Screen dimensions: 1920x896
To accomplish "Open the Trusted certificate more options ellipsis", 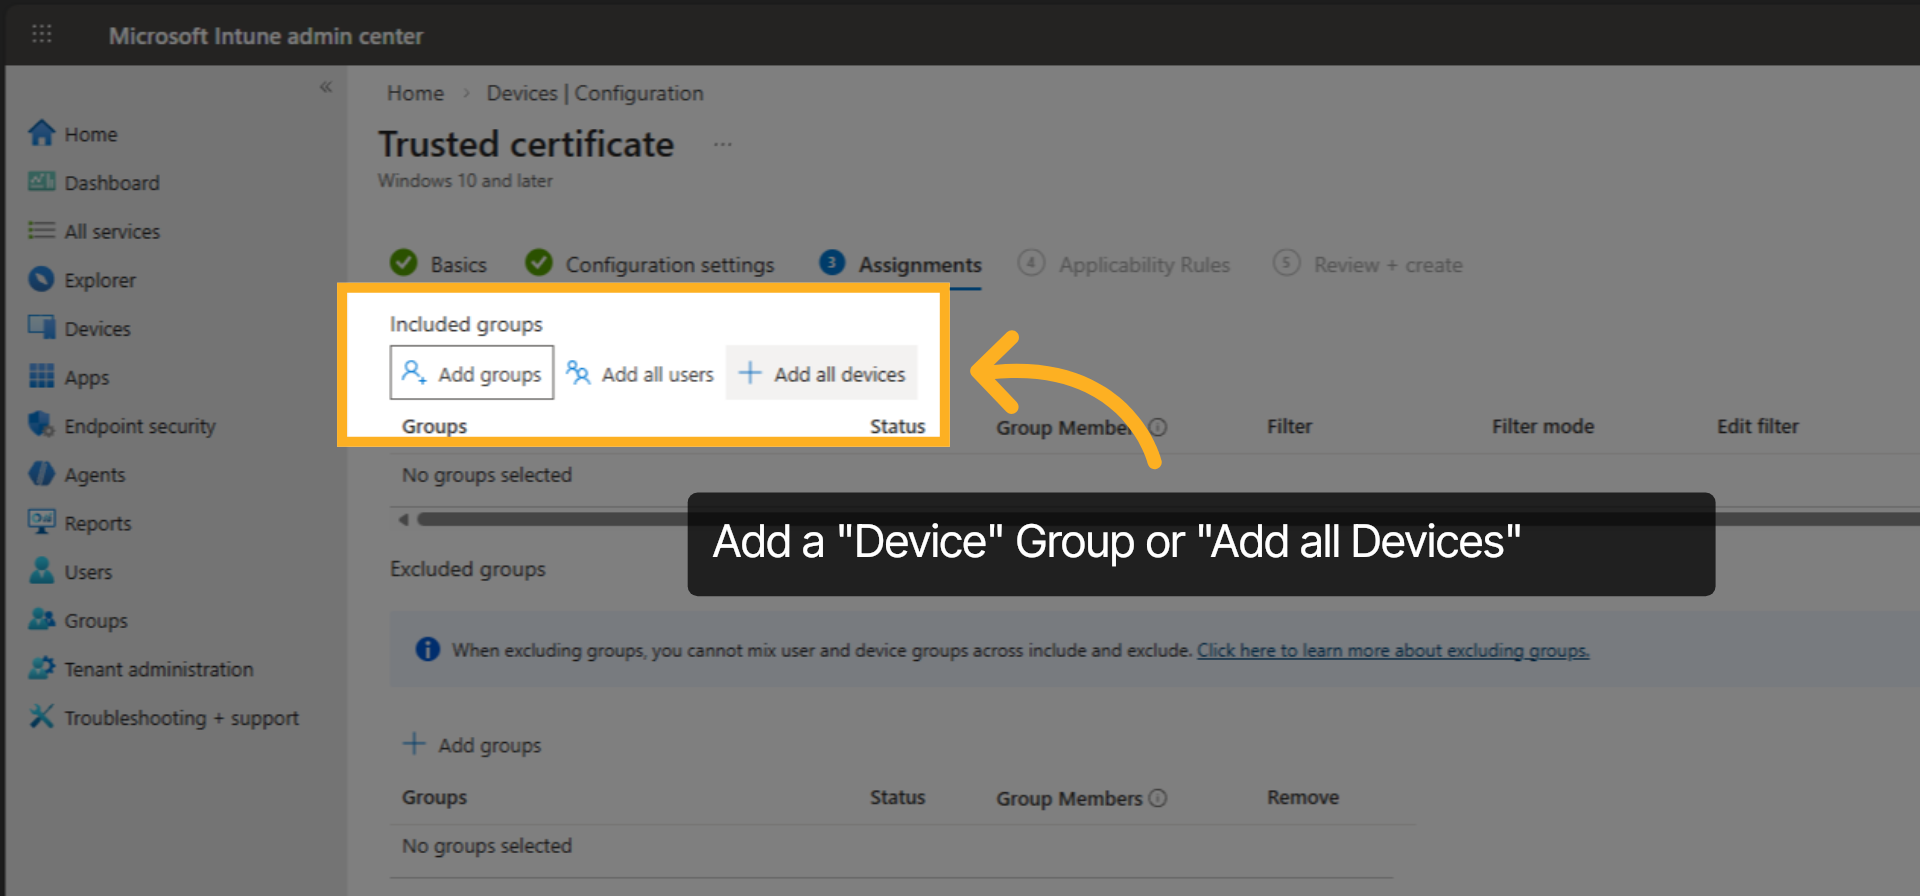I will (723, 144).
